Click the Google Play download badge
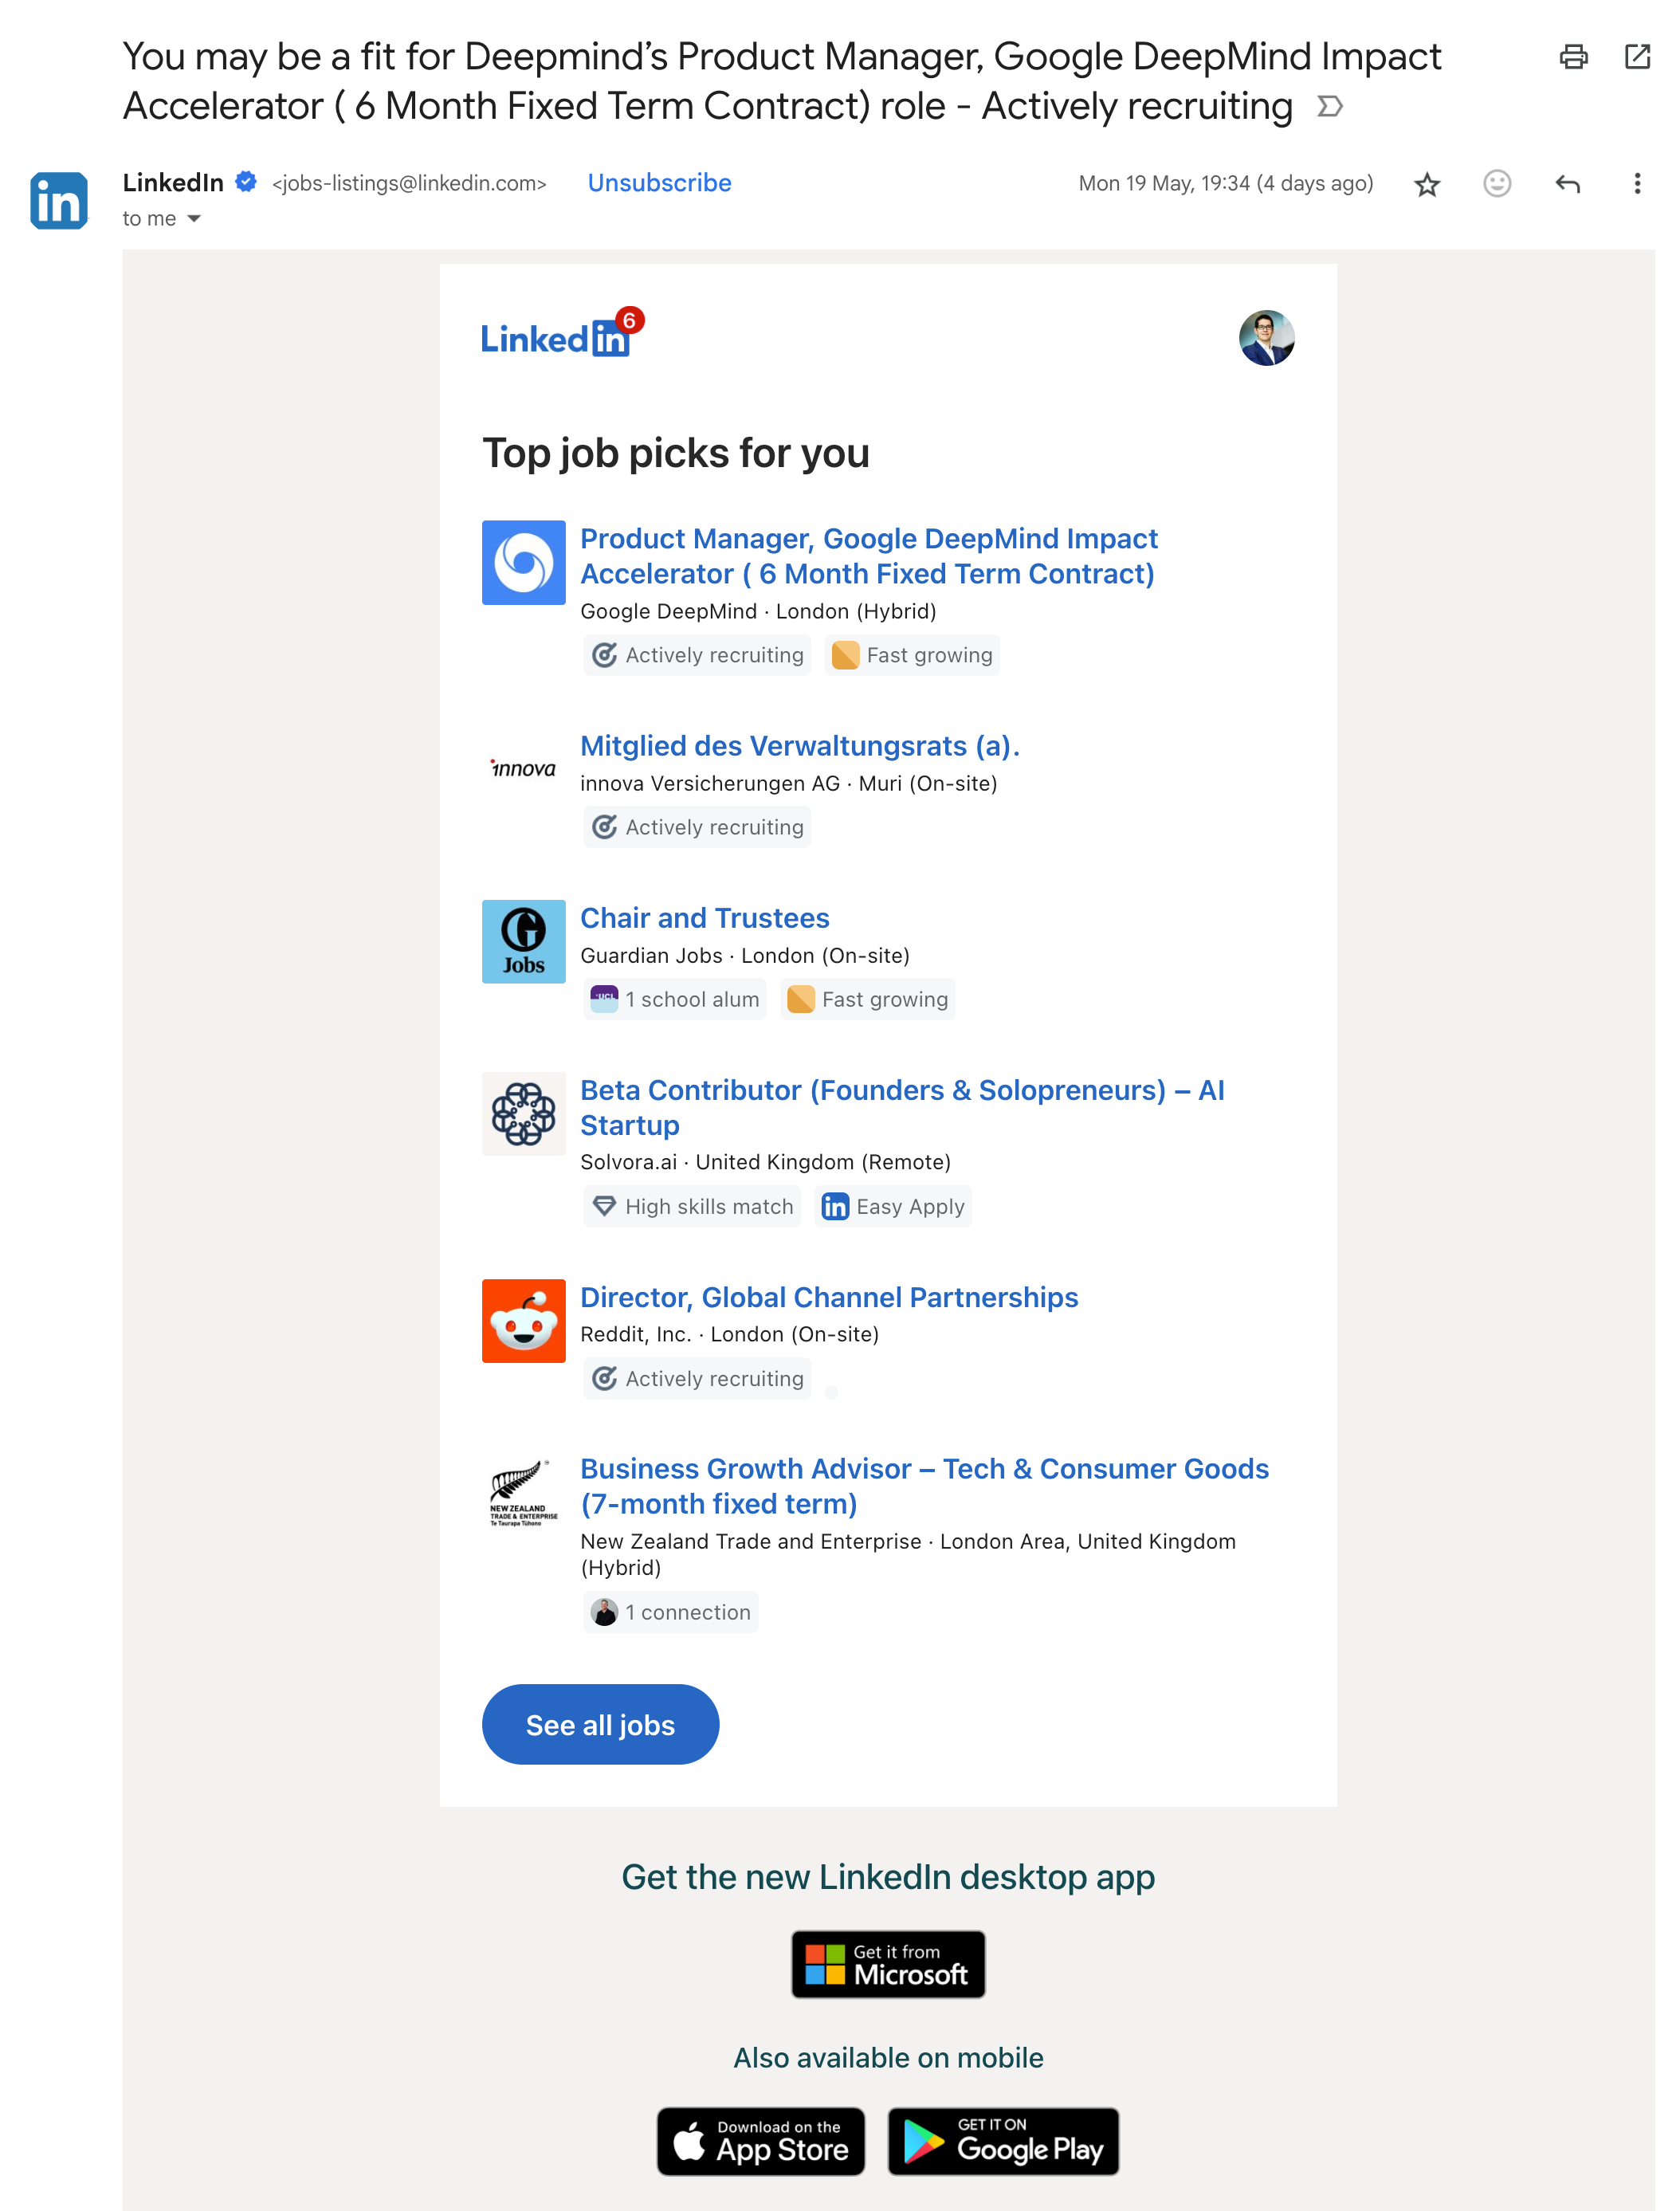 [x=1002, y=2141]
